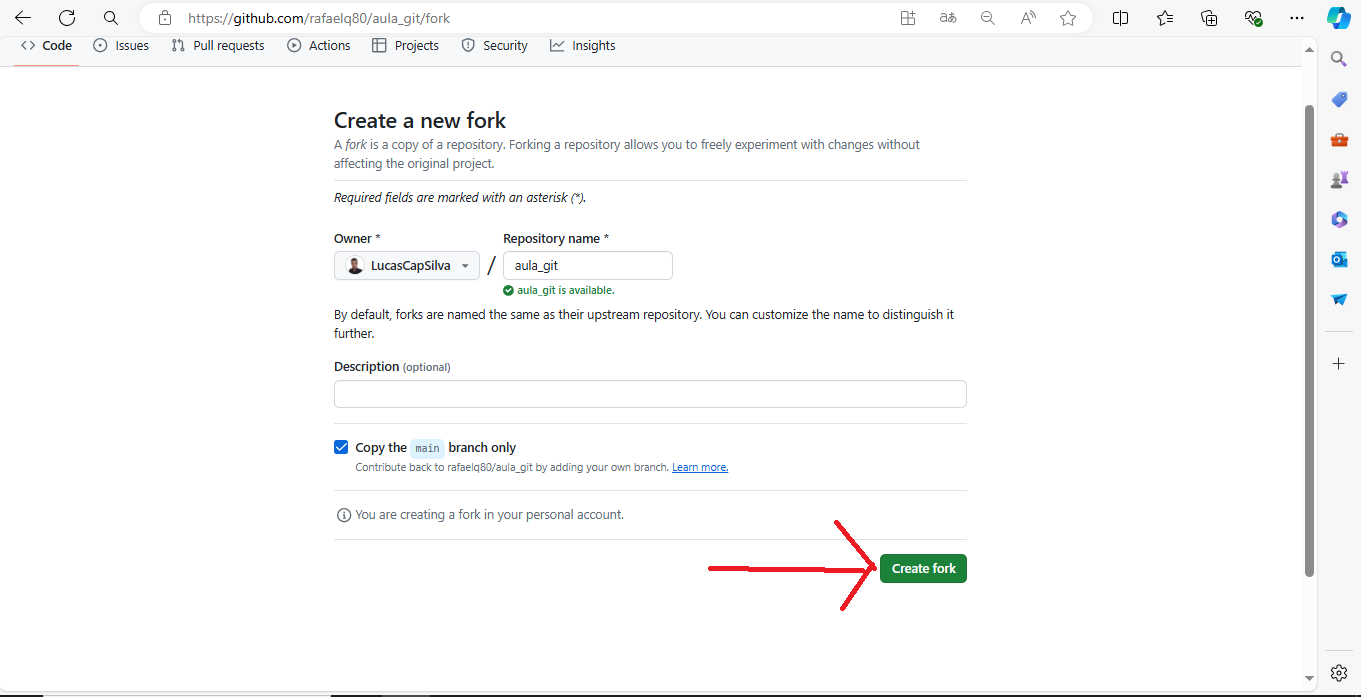Click the page vertical scrollbar thumb
Screen dimensions: 1361x697
[1309, 340]
